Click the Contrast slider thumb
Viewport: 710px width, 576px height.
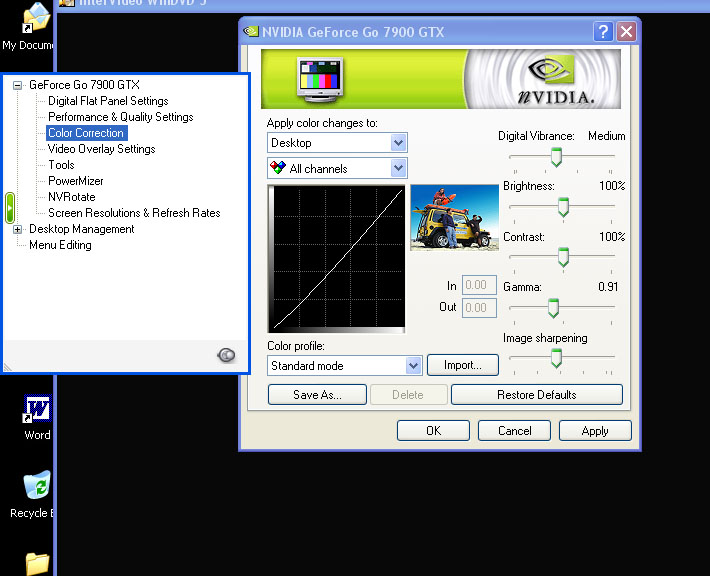click(563, 257)
